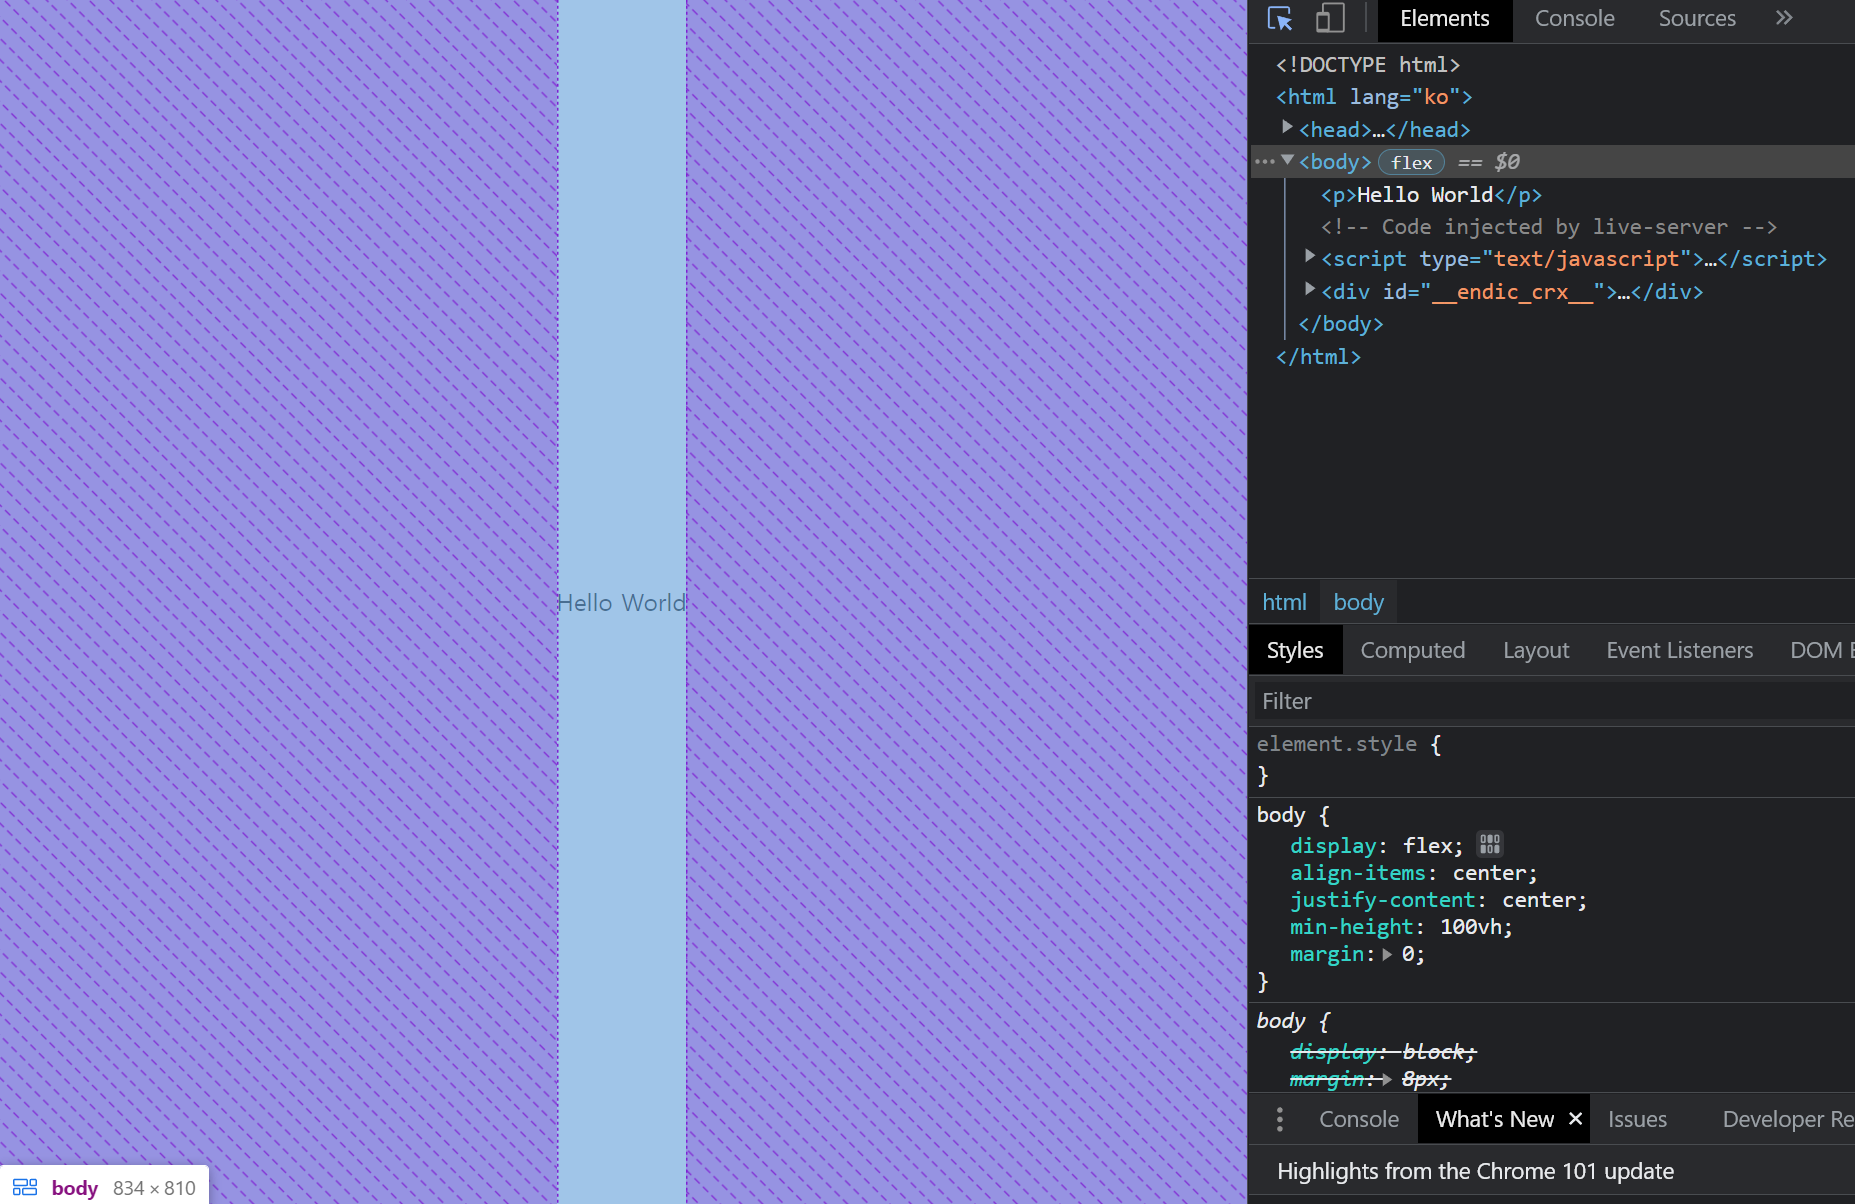The image size is (1855, 1204).
Task: Select the closing </html> tag
Action: coord(1318,357)
